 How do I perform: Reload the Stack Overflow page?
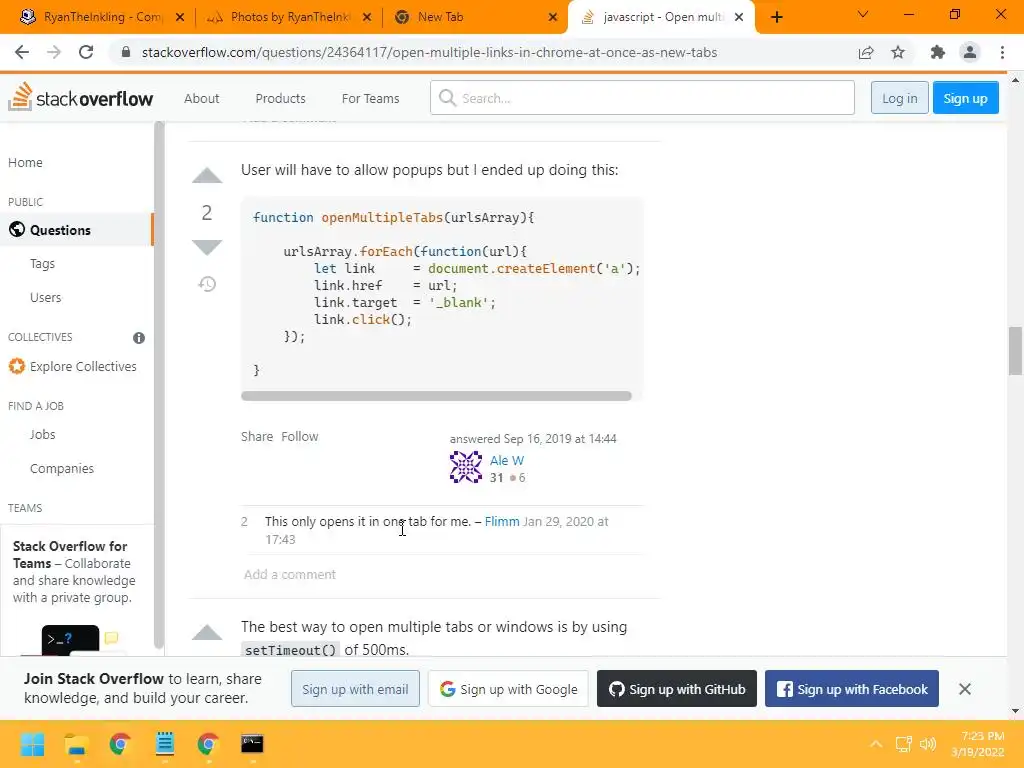[x=86, y=52]
